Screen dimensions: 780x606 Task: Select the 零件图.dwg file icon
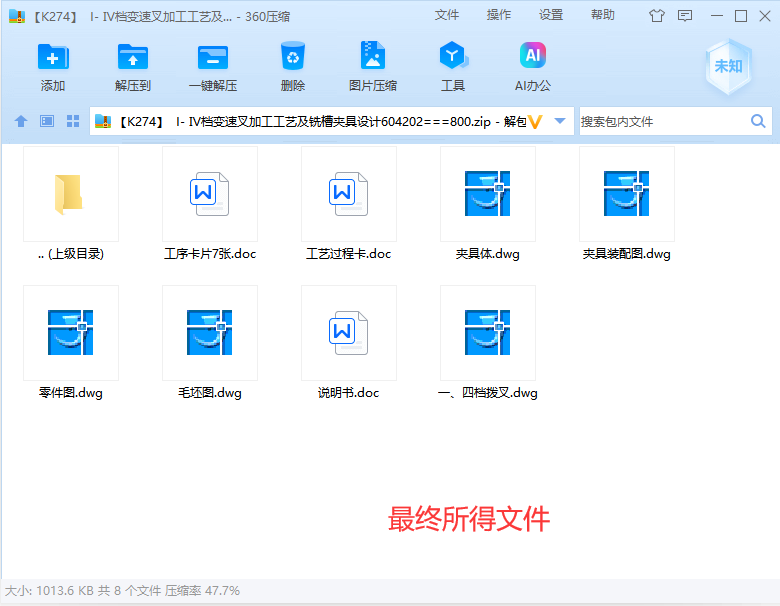click(x=71, y=333)
